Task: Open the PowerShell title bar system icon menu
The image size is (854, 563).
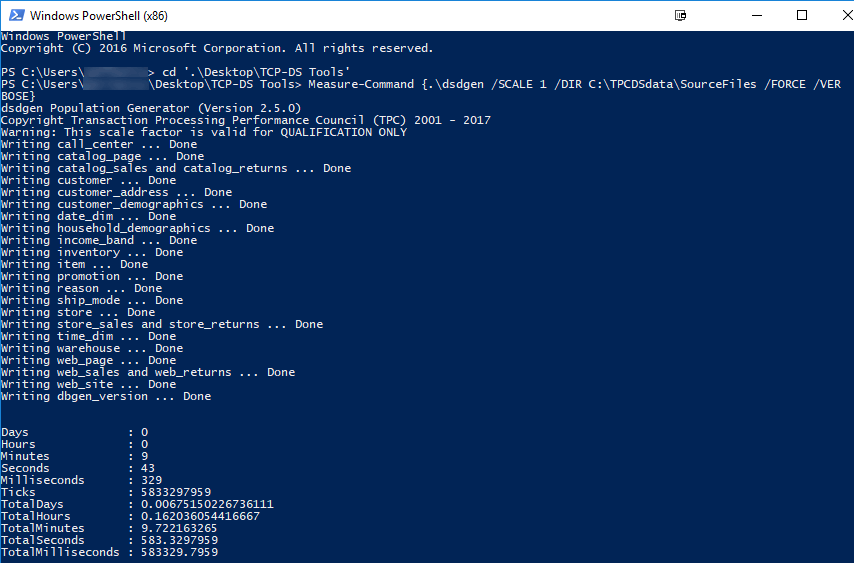Action: 15,16
